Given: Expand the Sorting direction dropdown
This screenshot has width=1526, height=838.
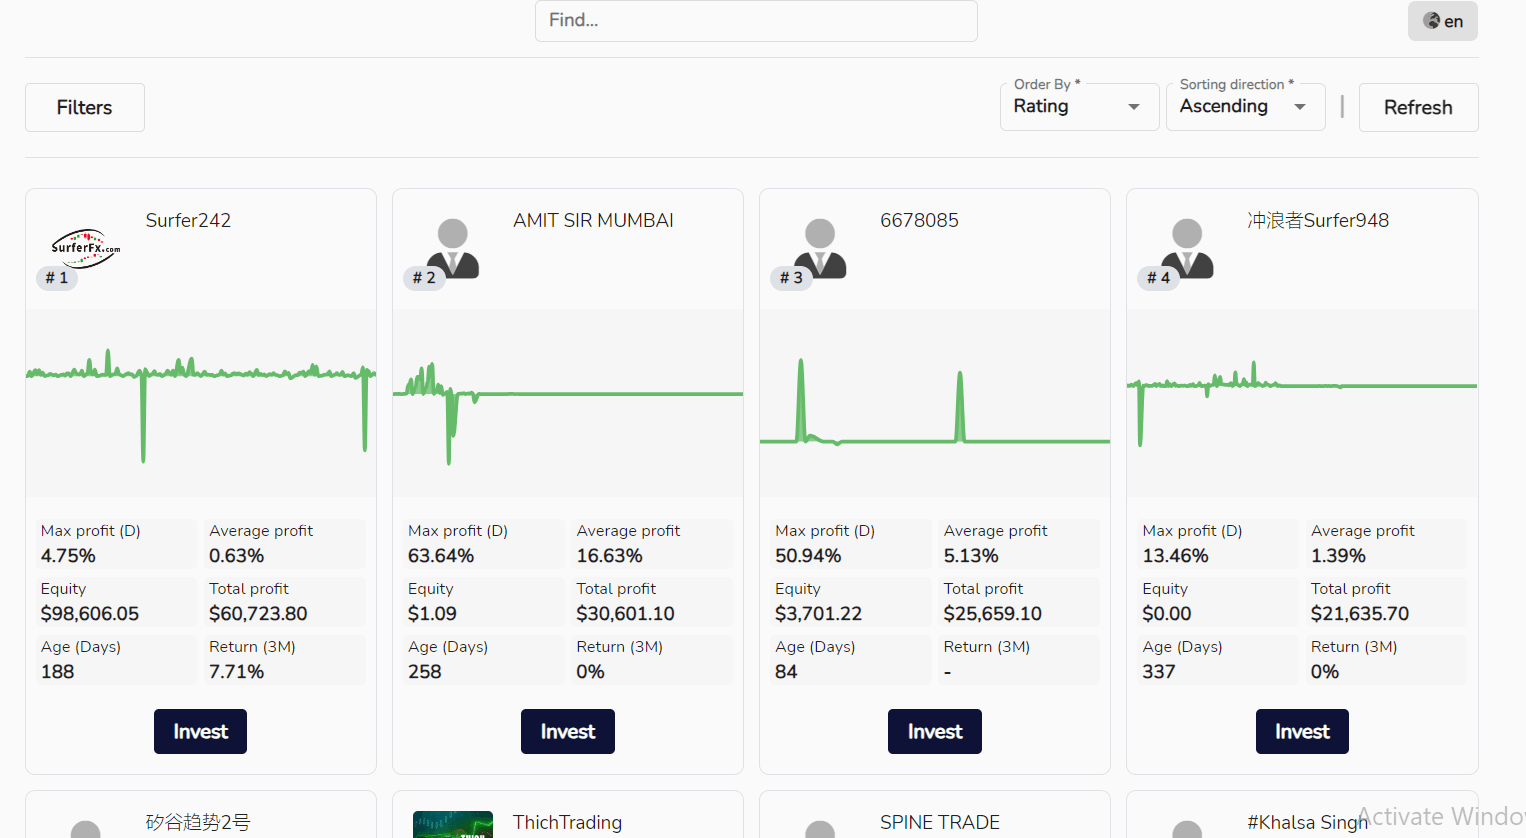Looking at the screenshot, I should coord(1244,107).
